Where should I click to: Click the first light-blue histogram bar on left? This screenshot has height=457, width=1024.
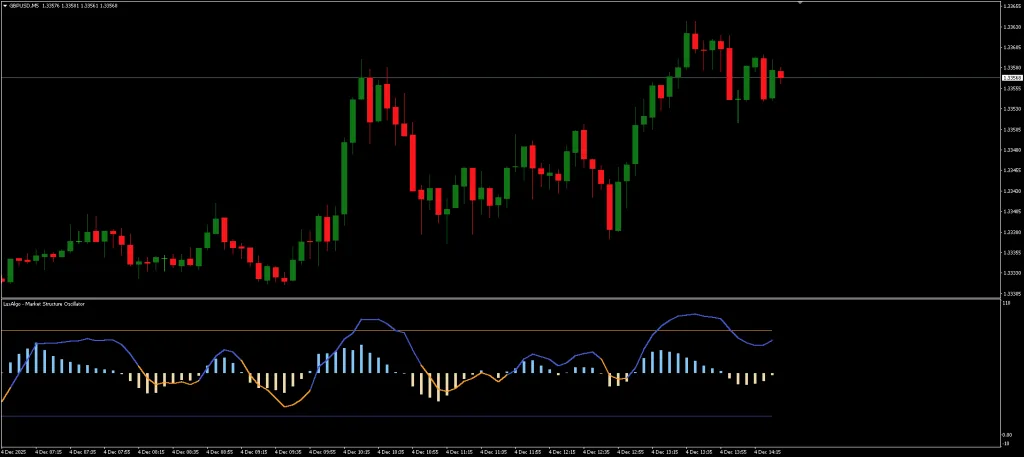click(x=10, y=367)
